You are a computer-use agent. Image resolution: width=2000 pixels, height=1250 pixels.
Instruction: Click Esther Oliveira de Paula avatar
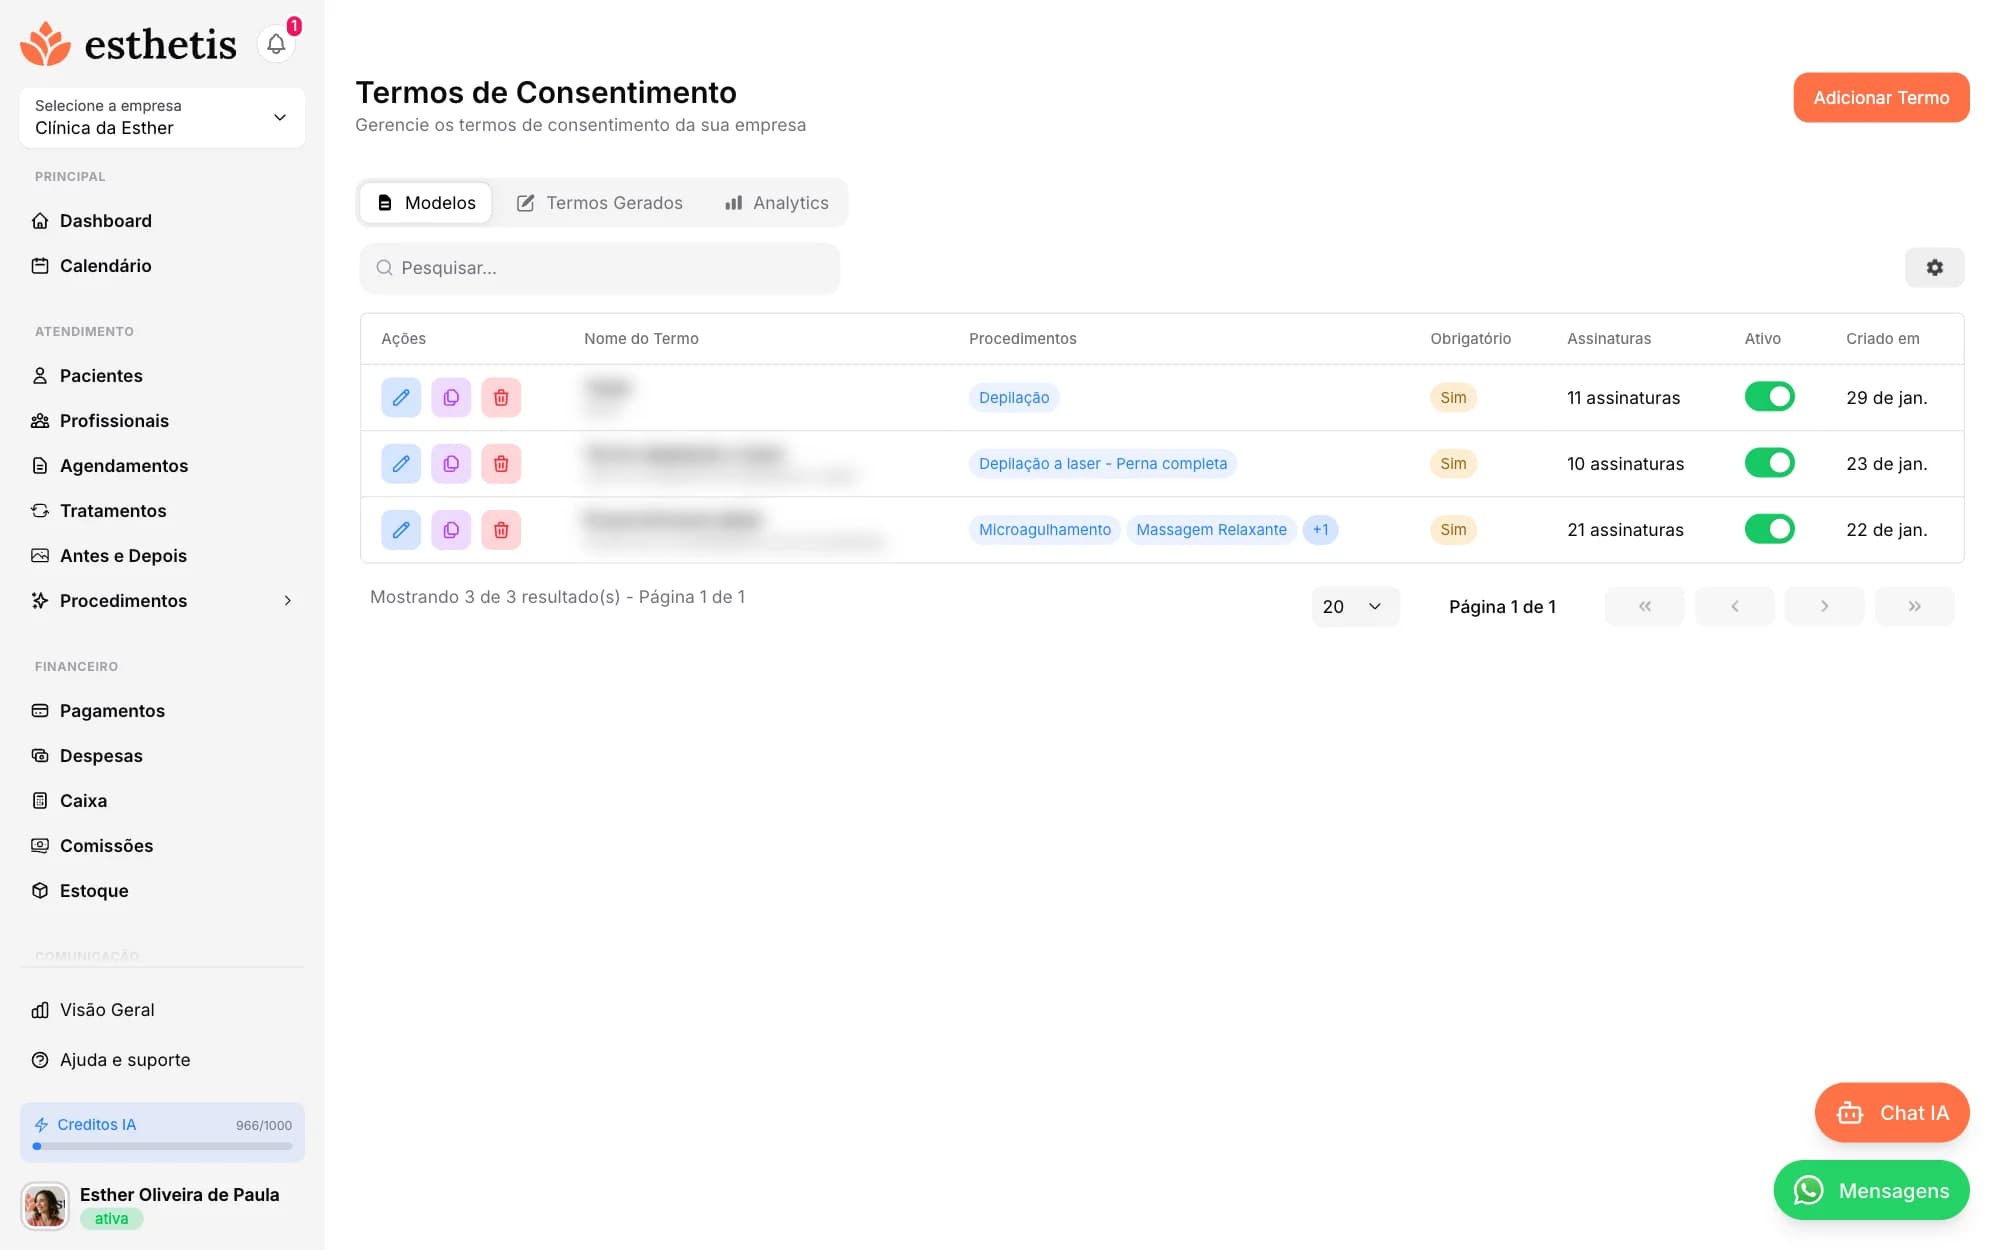pyautogui.click(x=45, y=1206)
